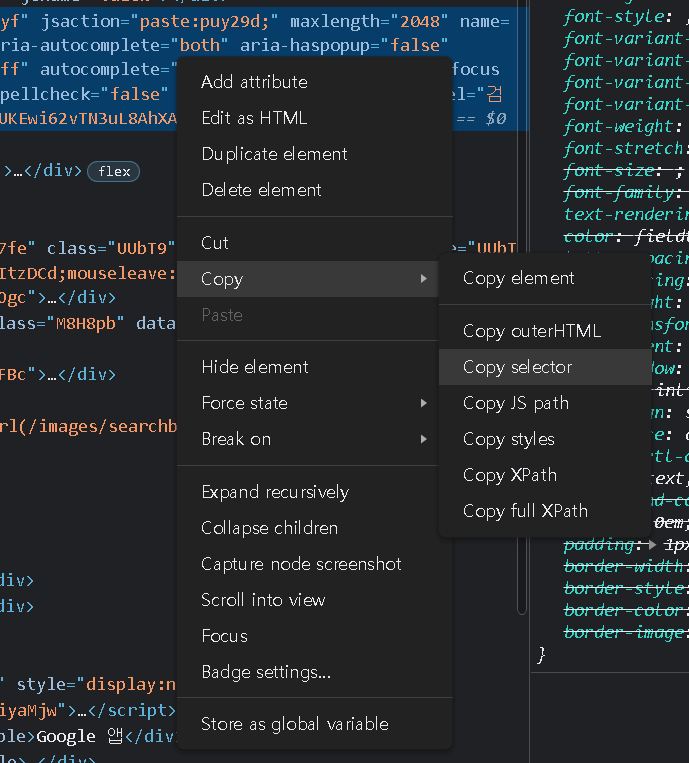Viewport: 689px width, 763px height.
Task: Click rl(/images/searchb url text
Action: coord(88,426)
